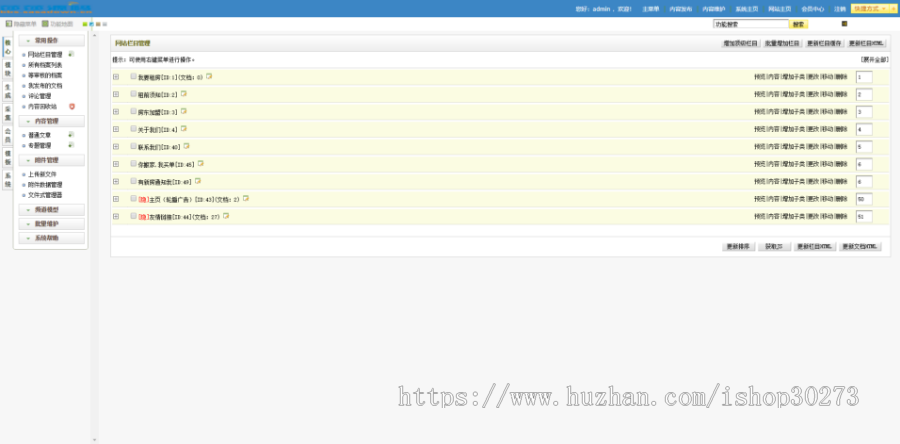Tick the checkbox for row ID:1

click(x=133, y=76)
